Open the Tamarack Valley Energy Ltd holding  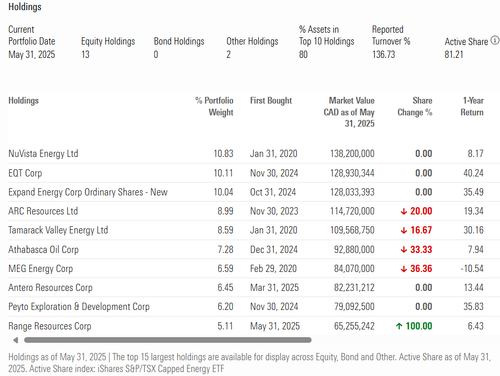[x=58, y=230]
